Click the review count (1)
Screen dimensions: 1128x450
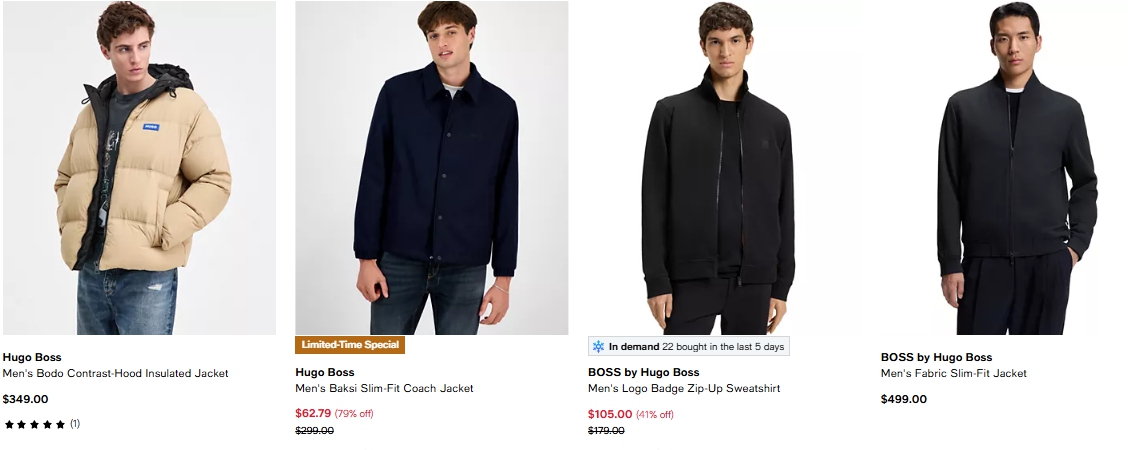(75, 424)
